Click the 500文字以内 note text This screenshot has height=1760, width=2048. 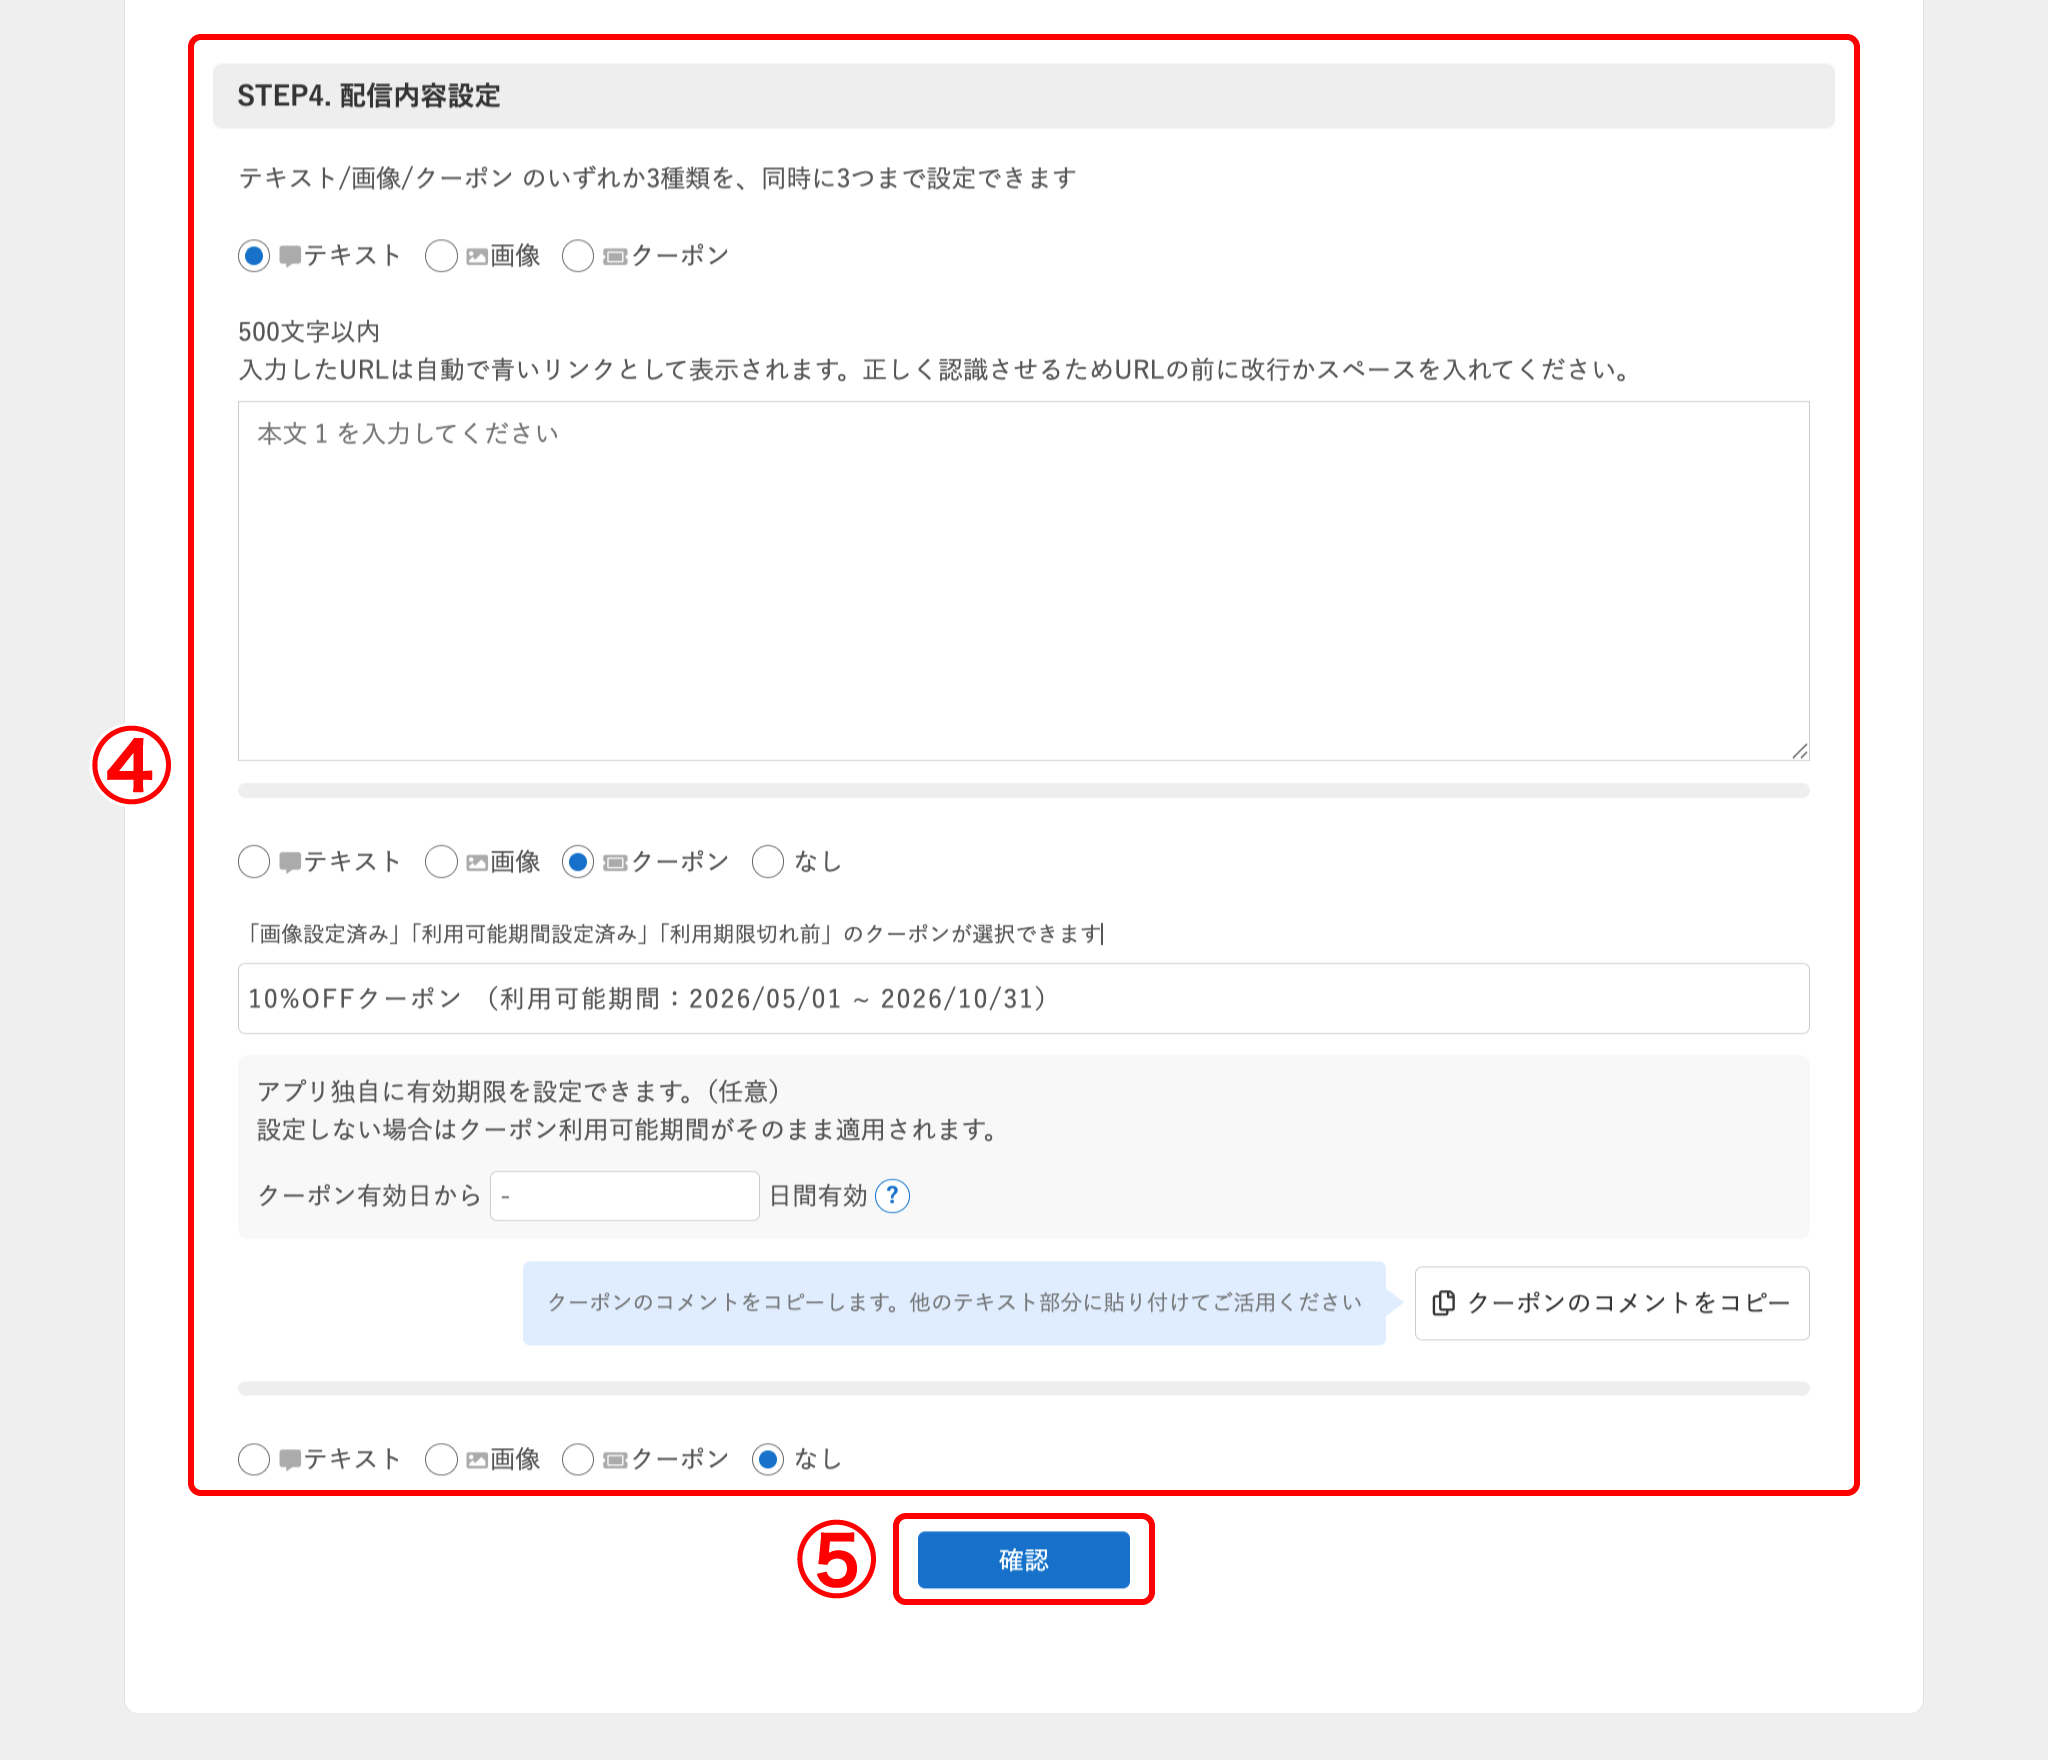pos(309,332)
